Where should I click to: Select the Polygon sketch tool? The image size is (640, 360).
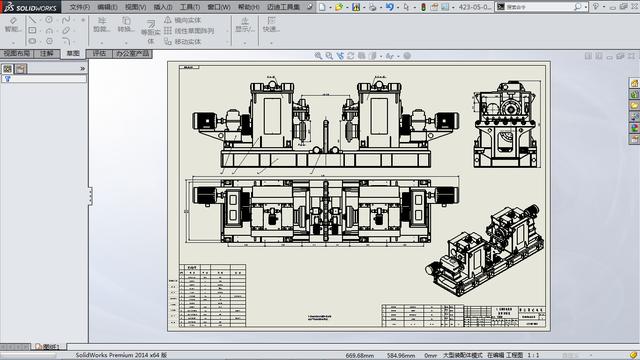pos(49,41)
